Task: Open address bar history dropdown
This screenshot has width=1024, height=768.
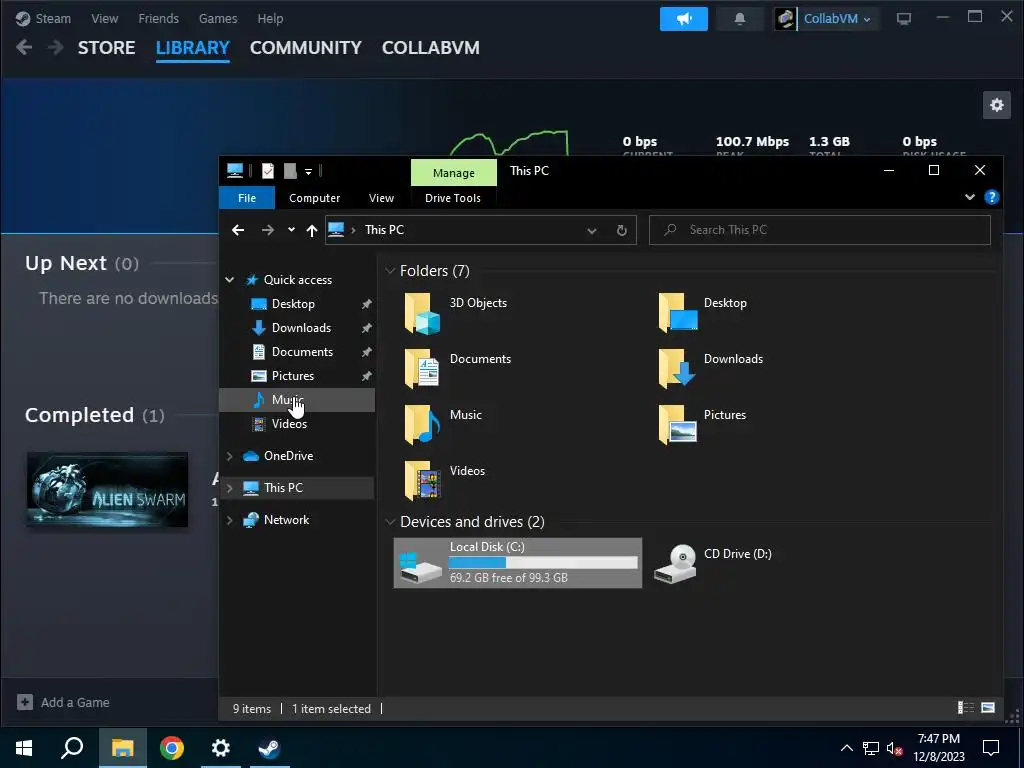Action: click(x=592, y=231)
